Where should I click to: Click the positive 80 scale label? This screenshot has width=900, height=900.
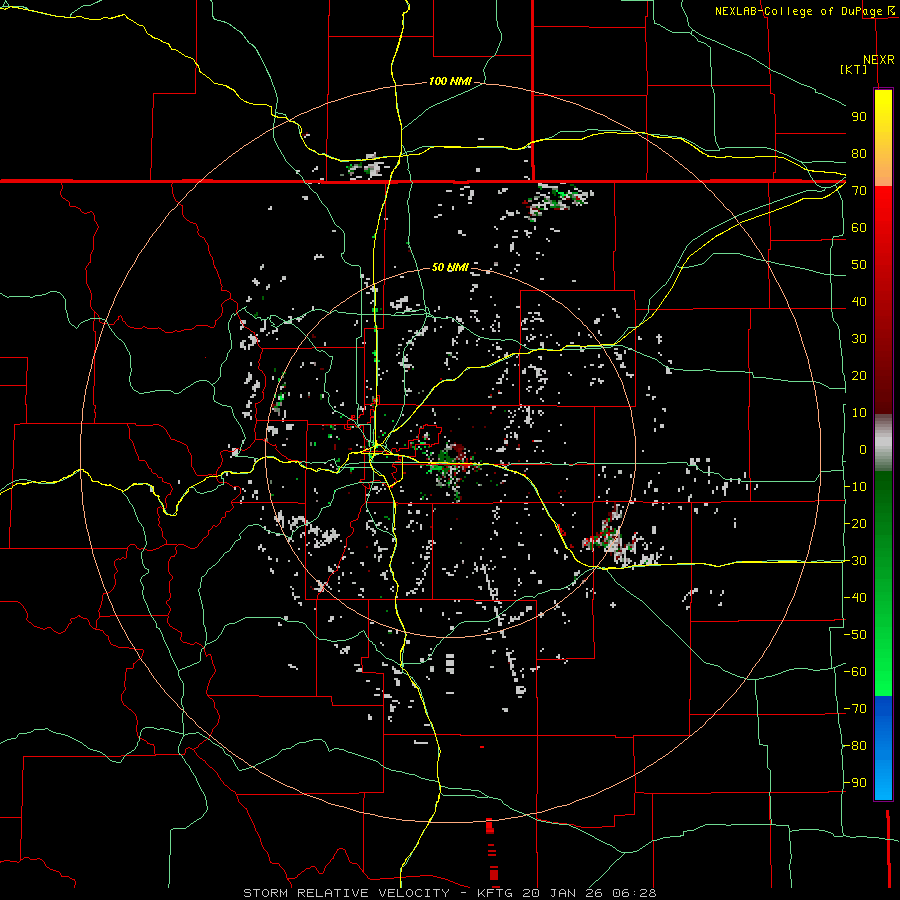point(859,154)
